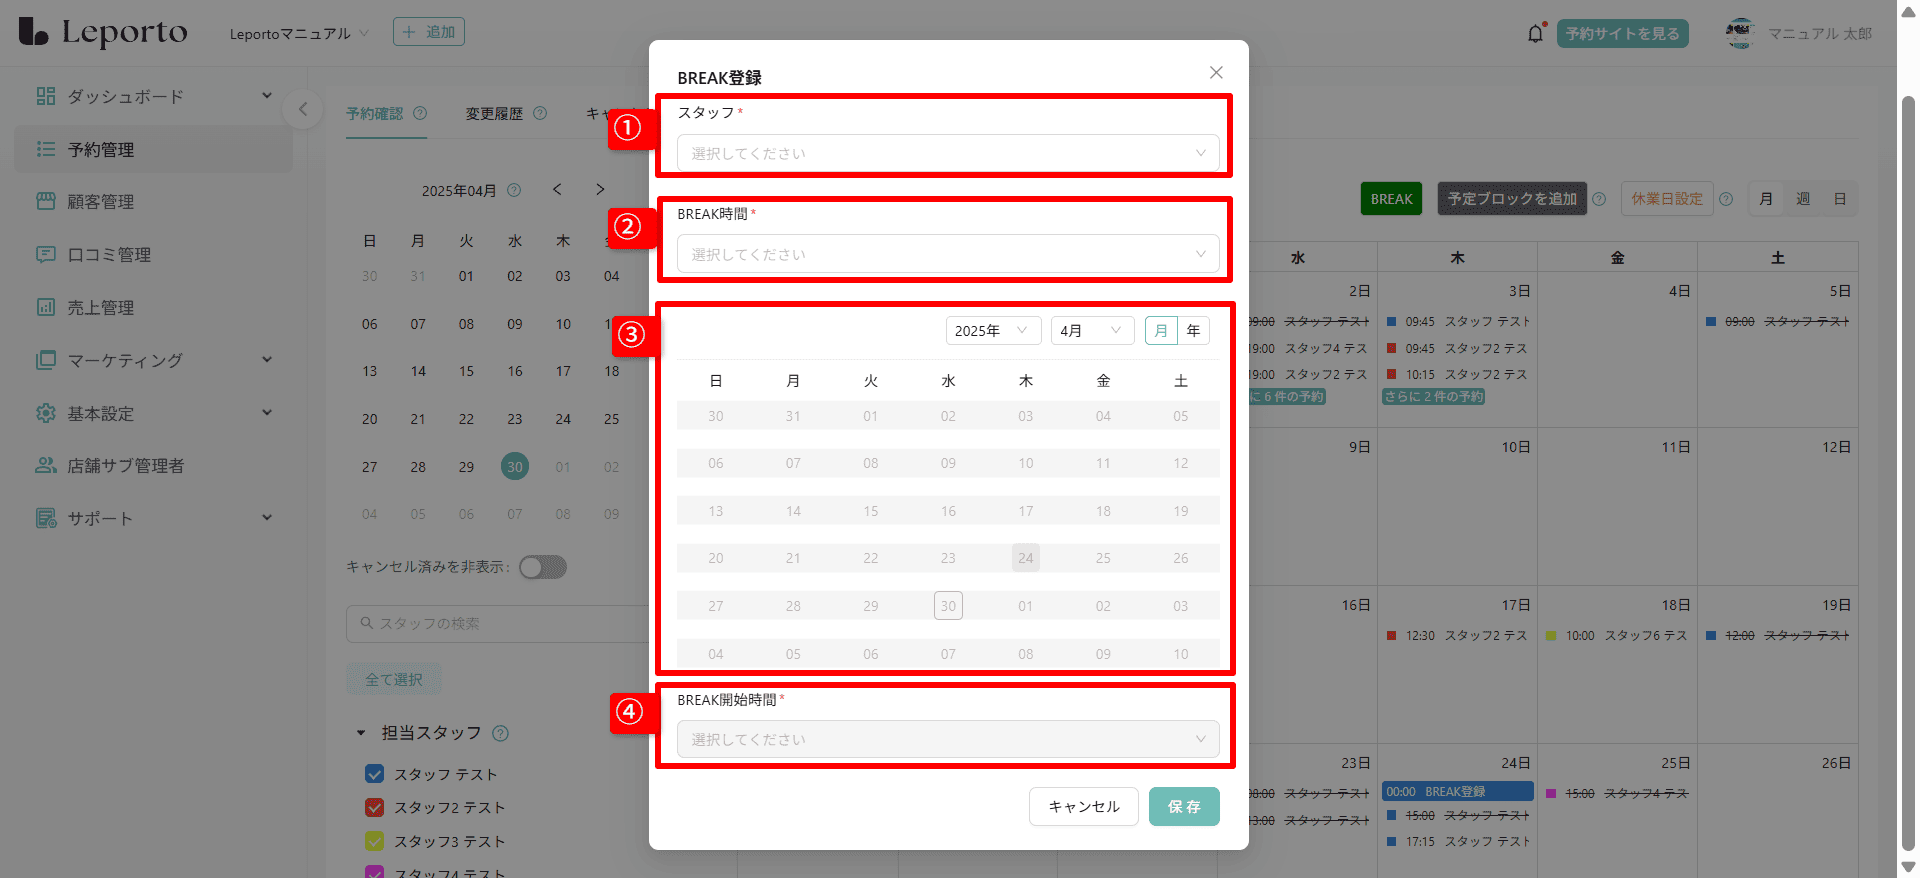Open 顧客管理 in sidebar
Viewport: 1920px width, 878px height.
pyautogui.click(x=154, y=201)
